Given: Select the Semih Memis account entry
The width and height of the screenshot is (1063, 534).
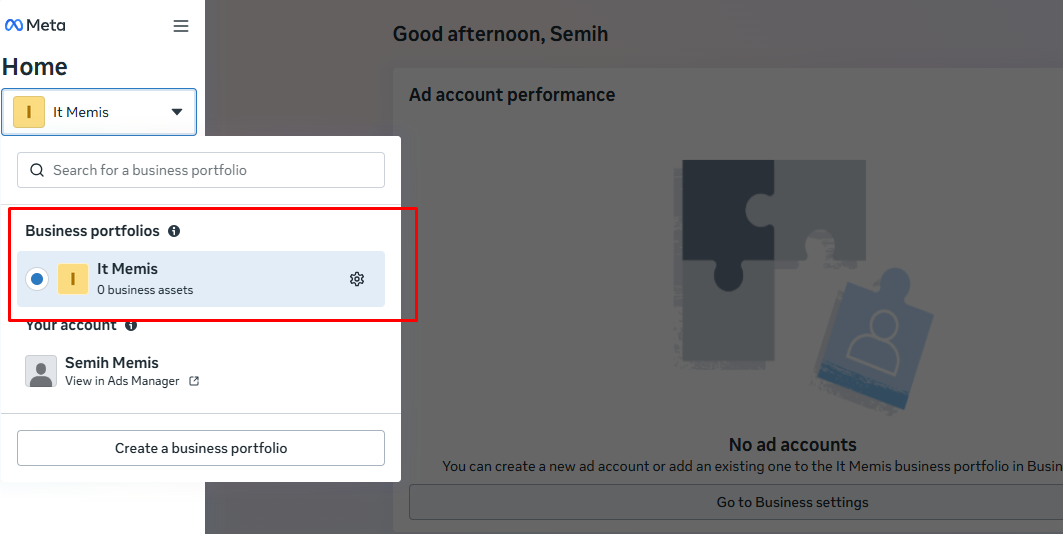Looking at the screenshot, I should pos(112,363).
